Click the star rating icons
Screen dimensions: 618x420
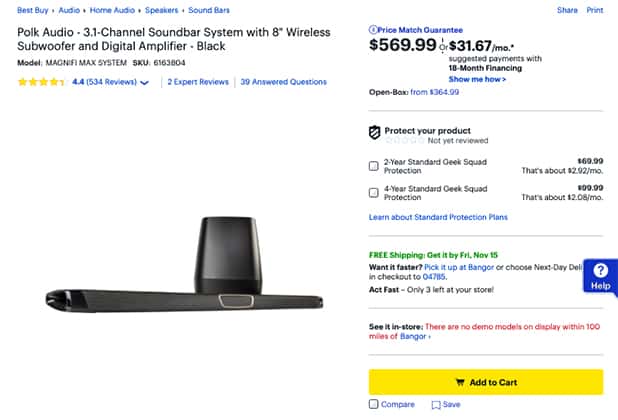coord(41,82)
